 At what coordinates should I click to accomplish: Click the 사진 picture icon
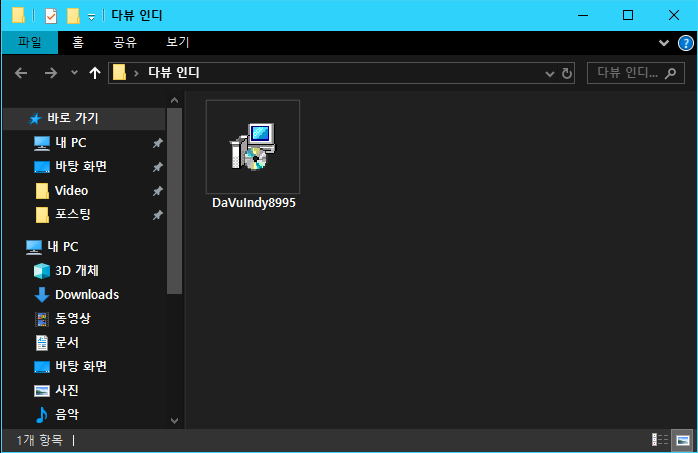point(42,391)
